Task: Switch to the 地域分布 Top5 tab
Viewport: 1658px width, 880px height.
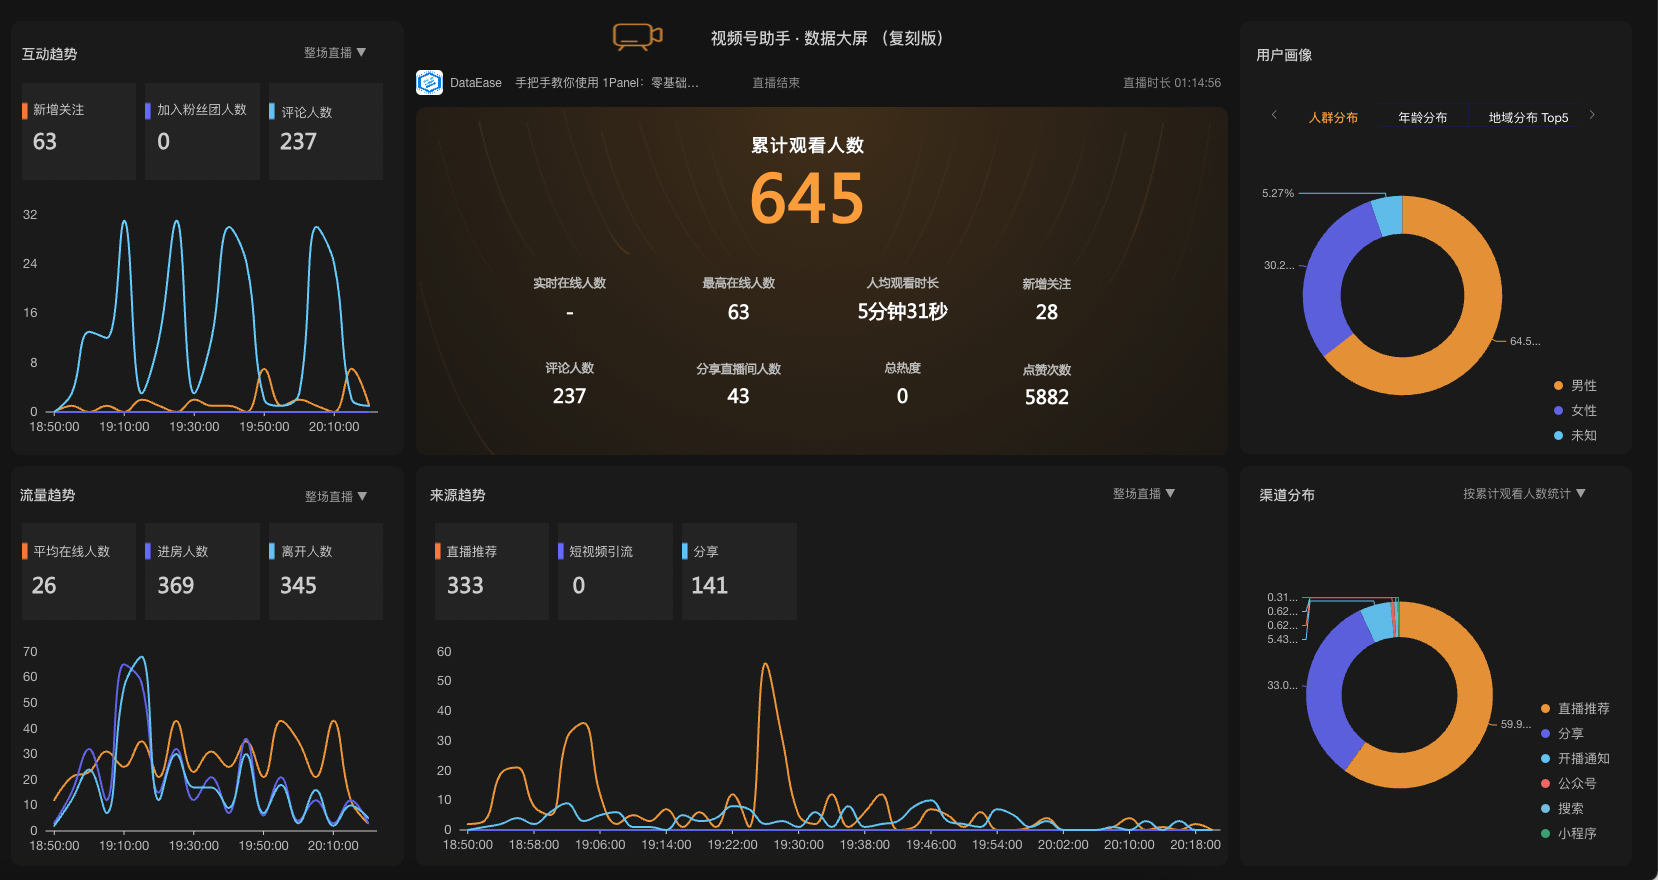Action: point(1528,118)
